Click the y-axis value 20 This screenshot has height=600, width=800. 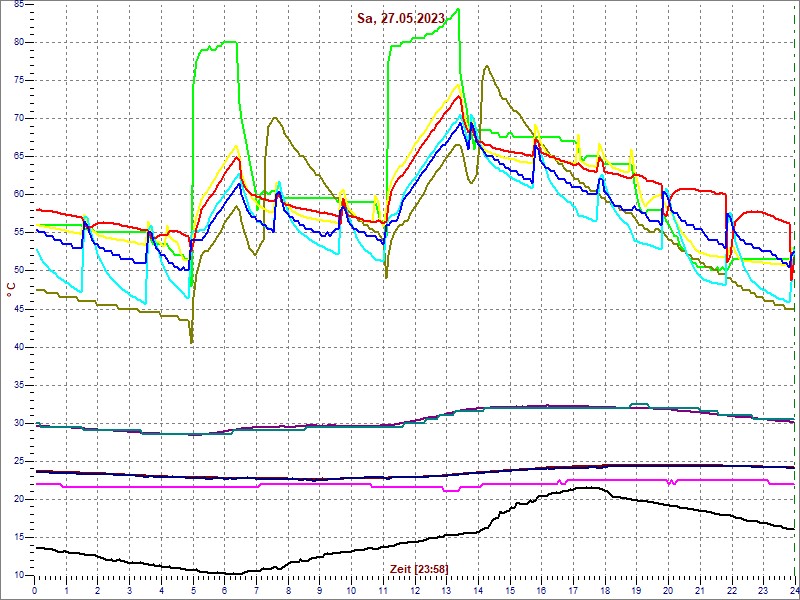click(x=19, y=499)
